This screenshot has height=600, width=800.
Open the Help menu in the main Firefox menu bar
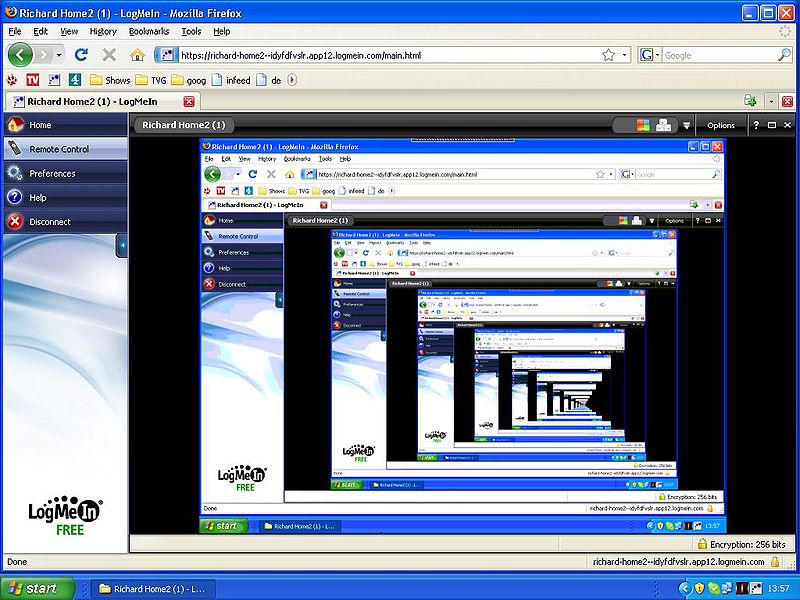click(x=221, y=32)
